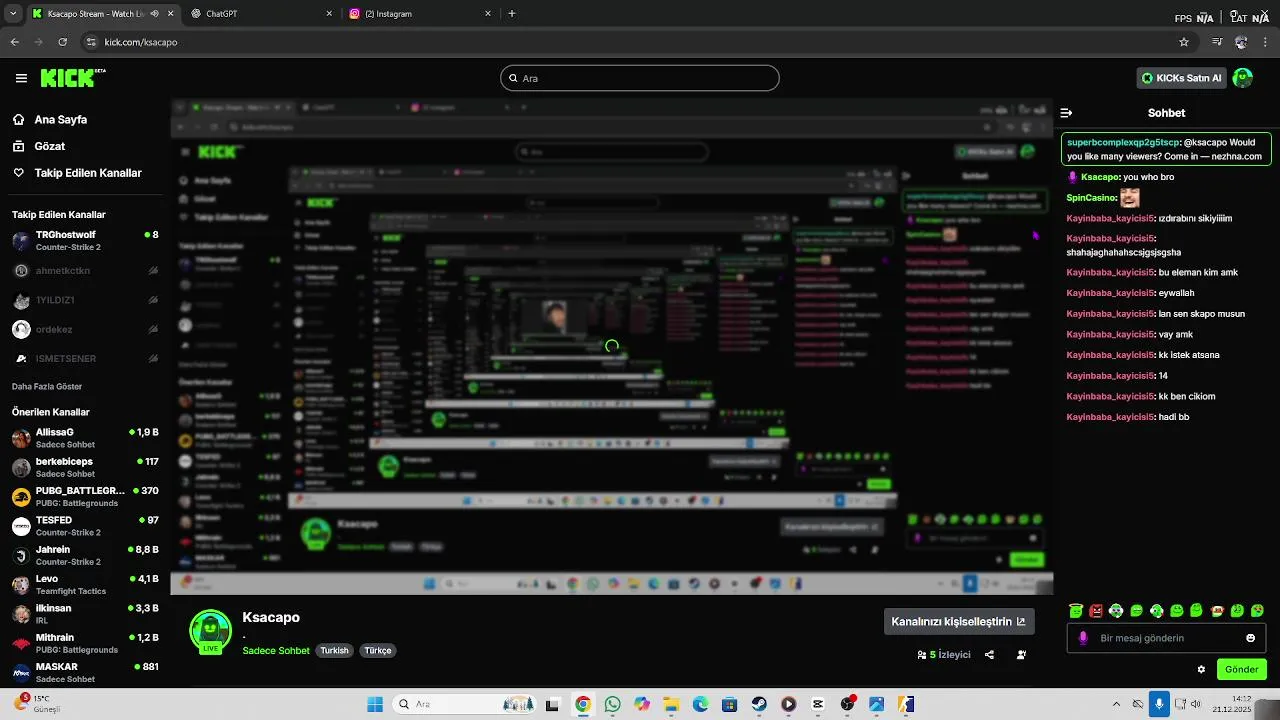
Task: Click Kanalınızı kişiselleştirin button
Action: (x=958, y=621)
